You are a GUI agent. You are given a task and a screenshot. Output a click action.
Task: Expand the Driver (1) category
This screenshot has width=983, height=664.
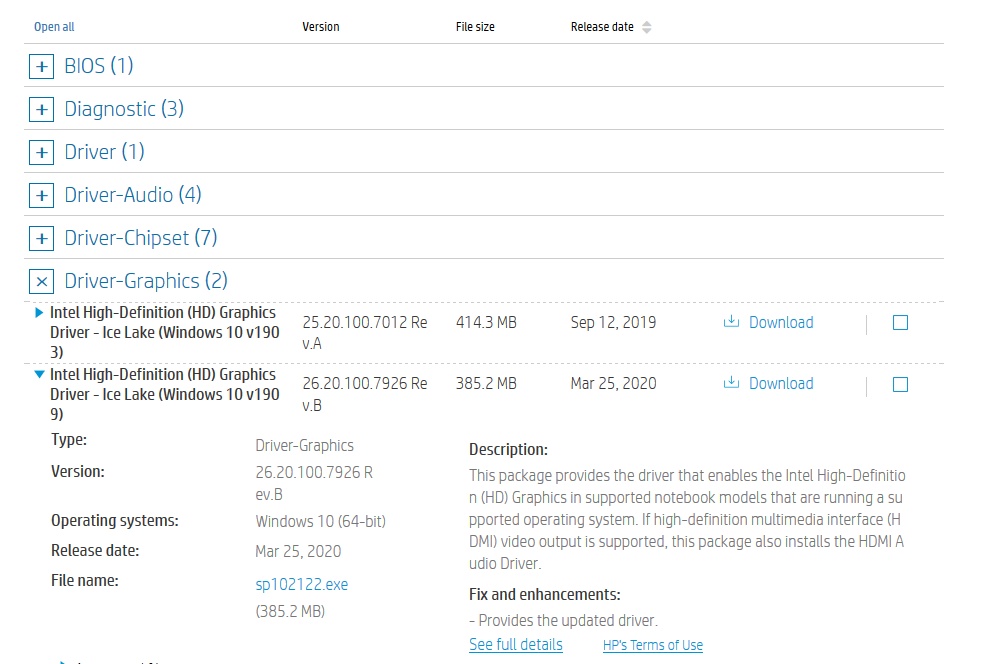41,152
